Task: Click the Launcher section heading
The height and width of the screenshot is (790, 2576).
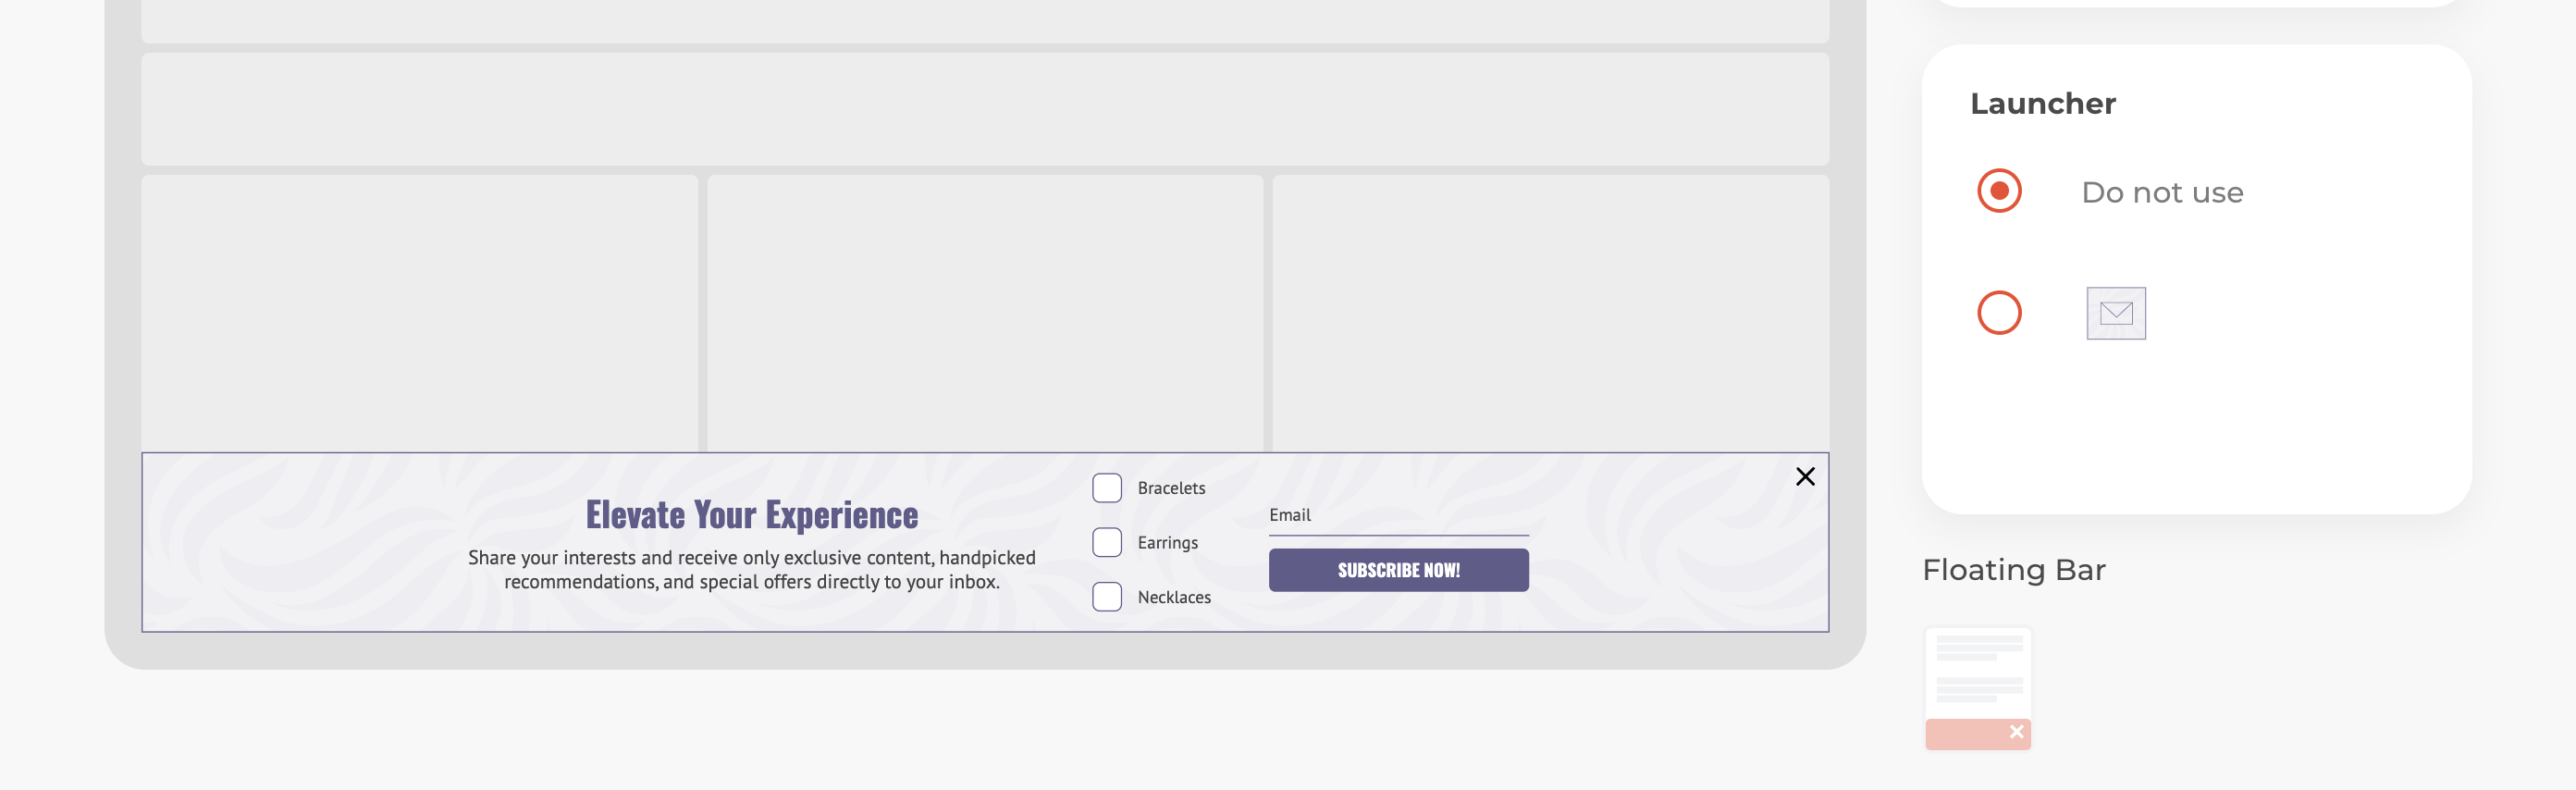Action: click(x=2042, y=104)
